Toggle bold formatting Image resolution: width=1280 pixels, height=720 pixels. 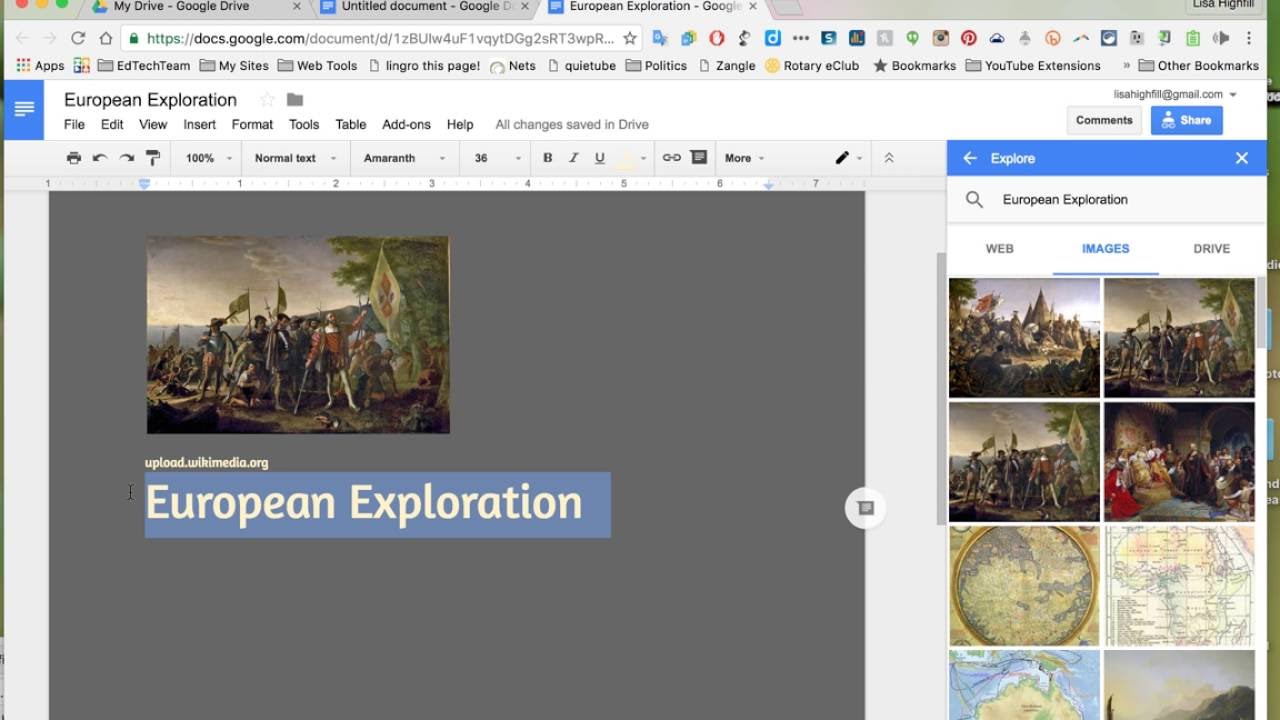547,158
